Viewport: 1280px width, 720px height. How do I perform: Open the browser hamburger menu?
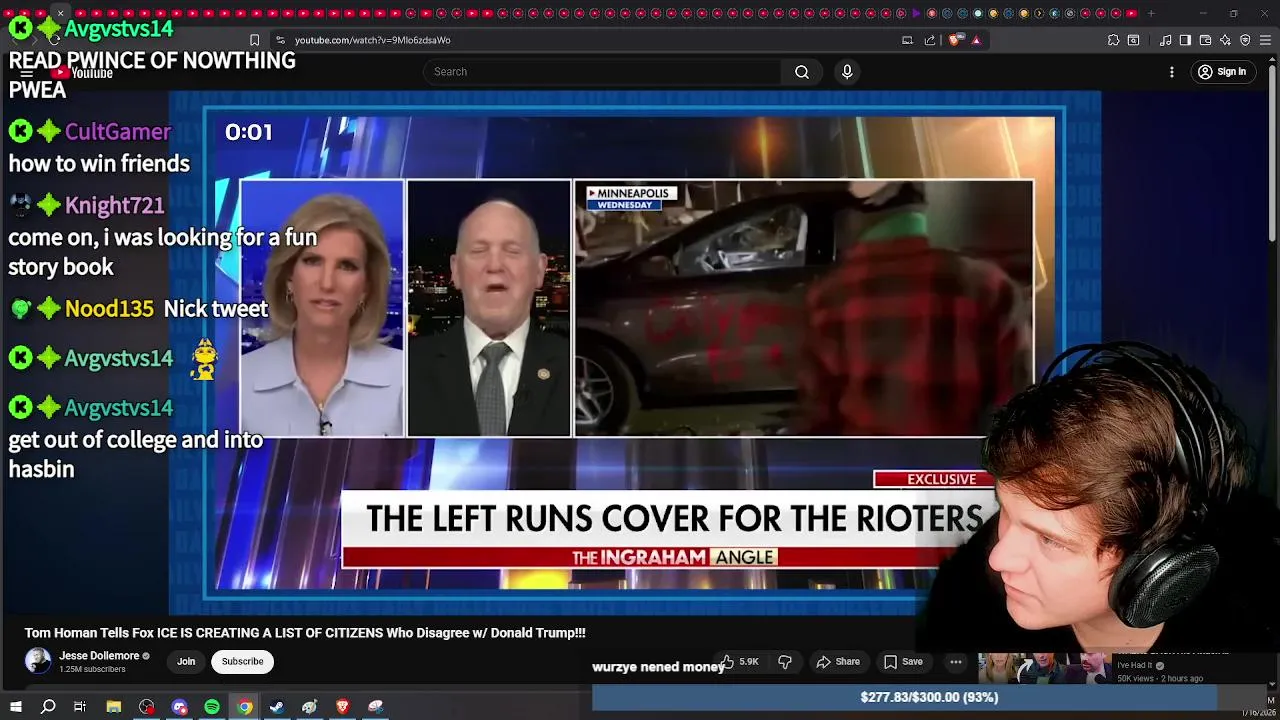coord(1267,40)
